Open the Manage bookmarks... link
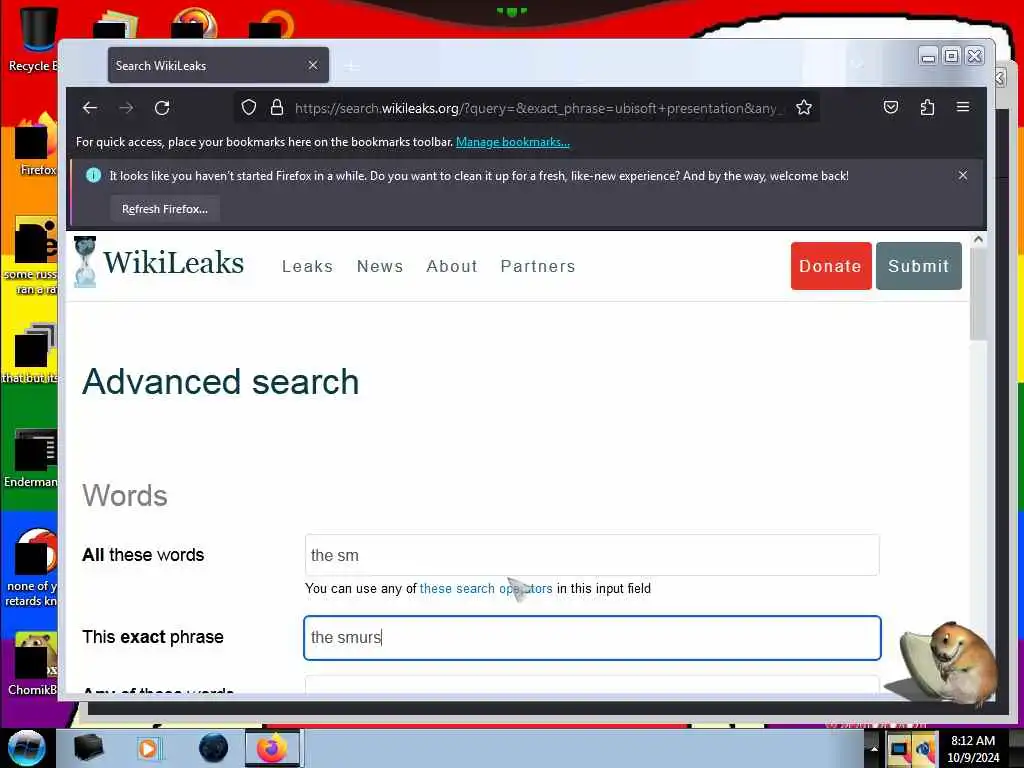 [513, 142]
